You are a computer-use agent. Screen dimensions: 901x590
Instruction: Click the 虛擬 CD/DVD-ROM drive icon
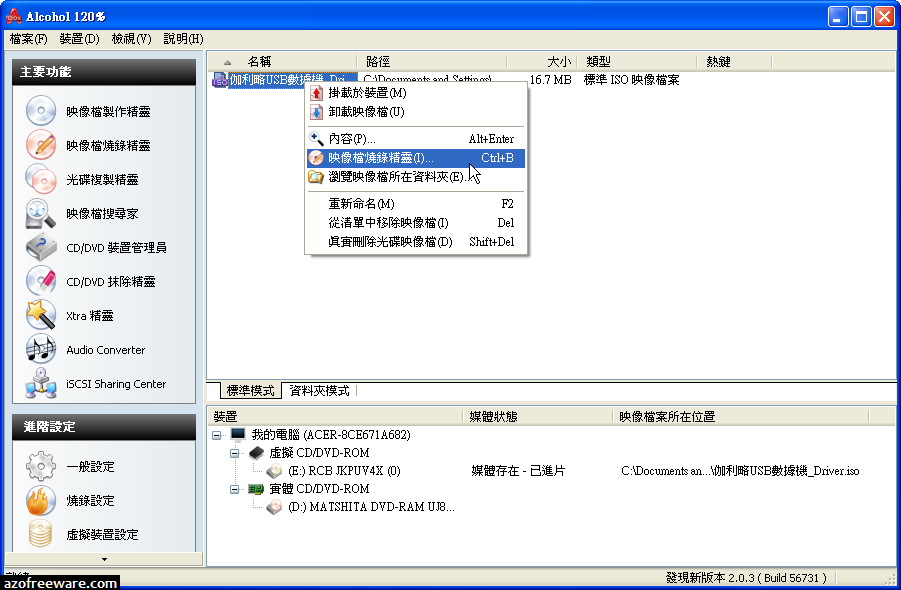pos(256,453)
